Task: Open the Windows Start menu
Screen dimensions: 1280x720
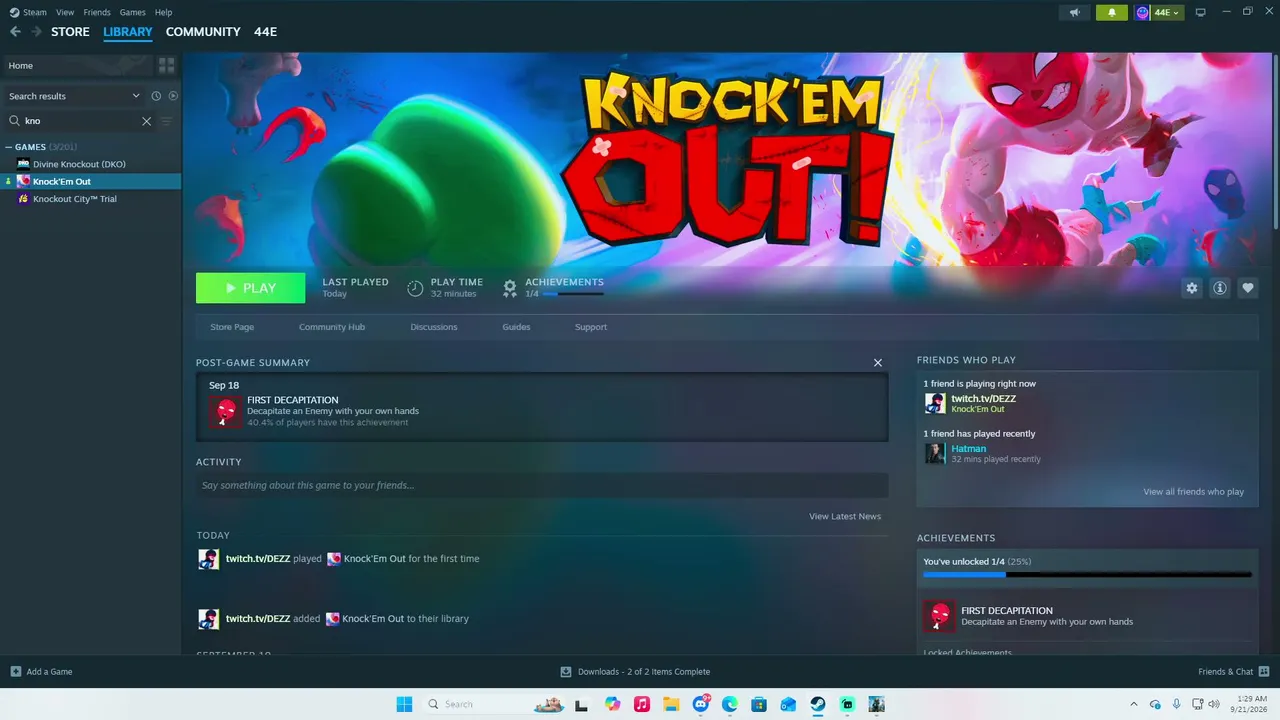Action: coord(404,704)
